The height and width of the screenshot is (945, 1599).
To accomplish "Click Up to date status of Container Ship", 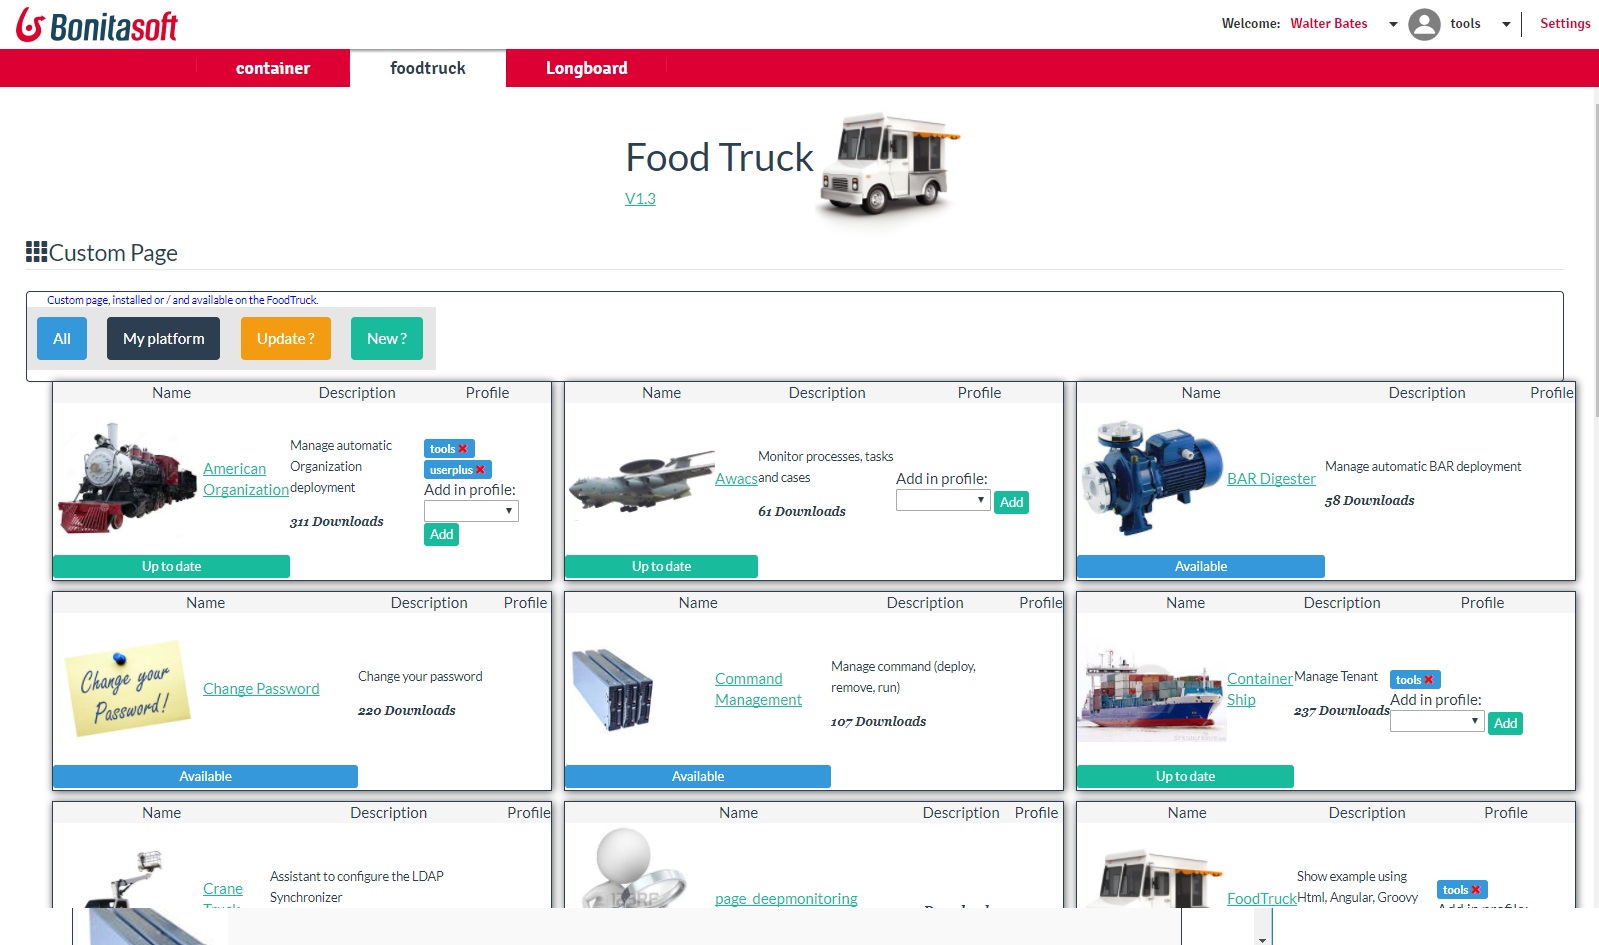I will (x=1185, y=776).
